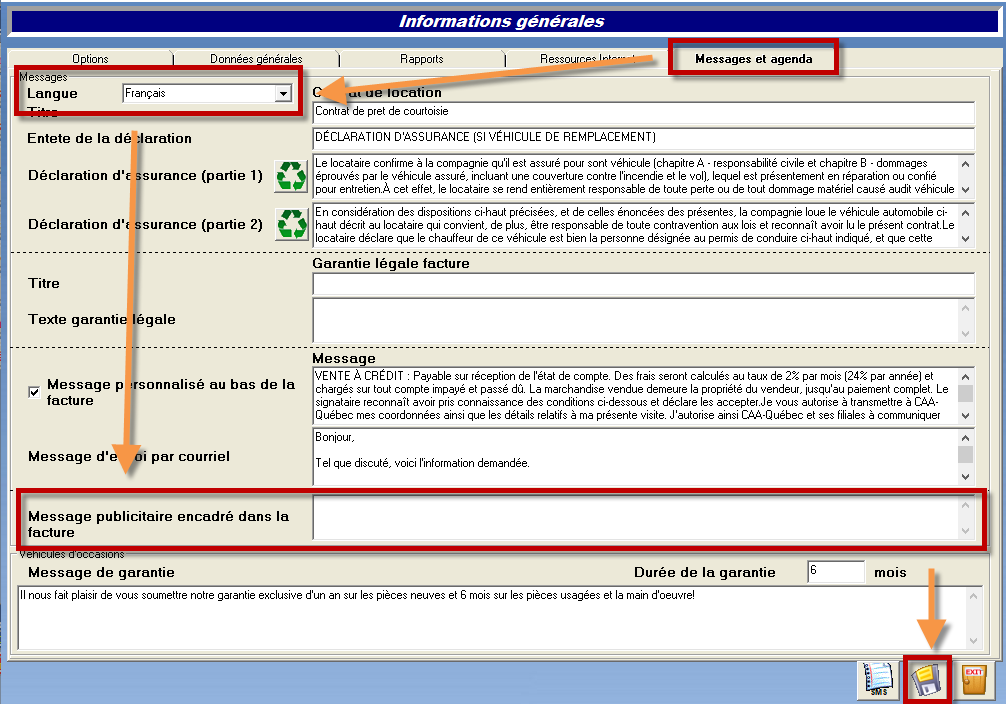Click the recycle icon for Déclaration d'assurance (partie 2)
The height and width of the screenshot is (704, 1006).
point(291,225)
